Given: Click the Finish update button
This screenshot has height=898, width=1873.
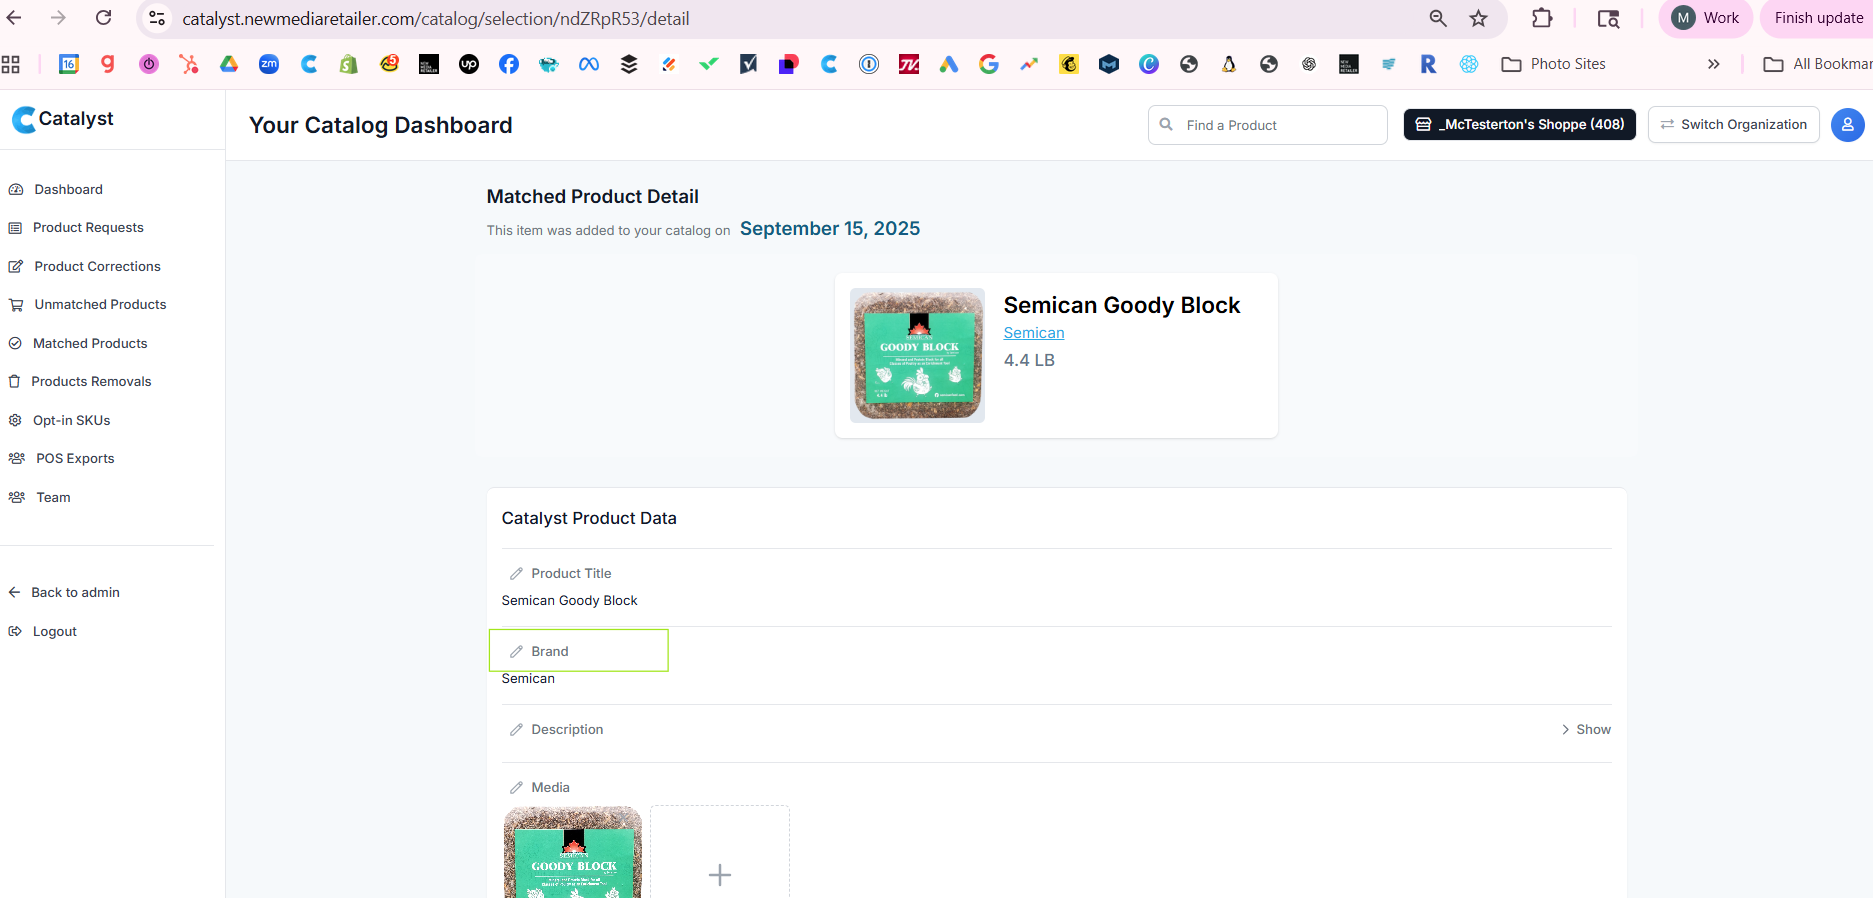Looking at the screenshot, I should coord(1816,18).
